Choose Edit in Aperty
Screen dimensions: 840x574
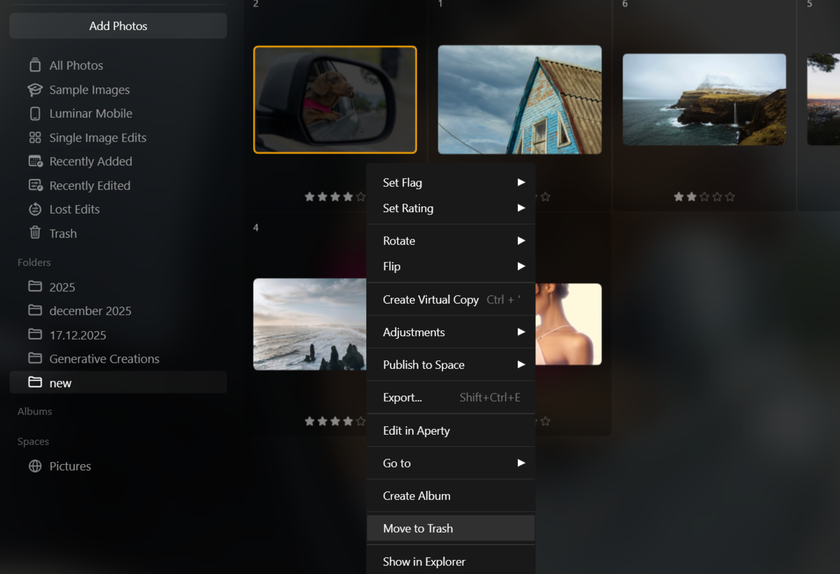point(451,431)
